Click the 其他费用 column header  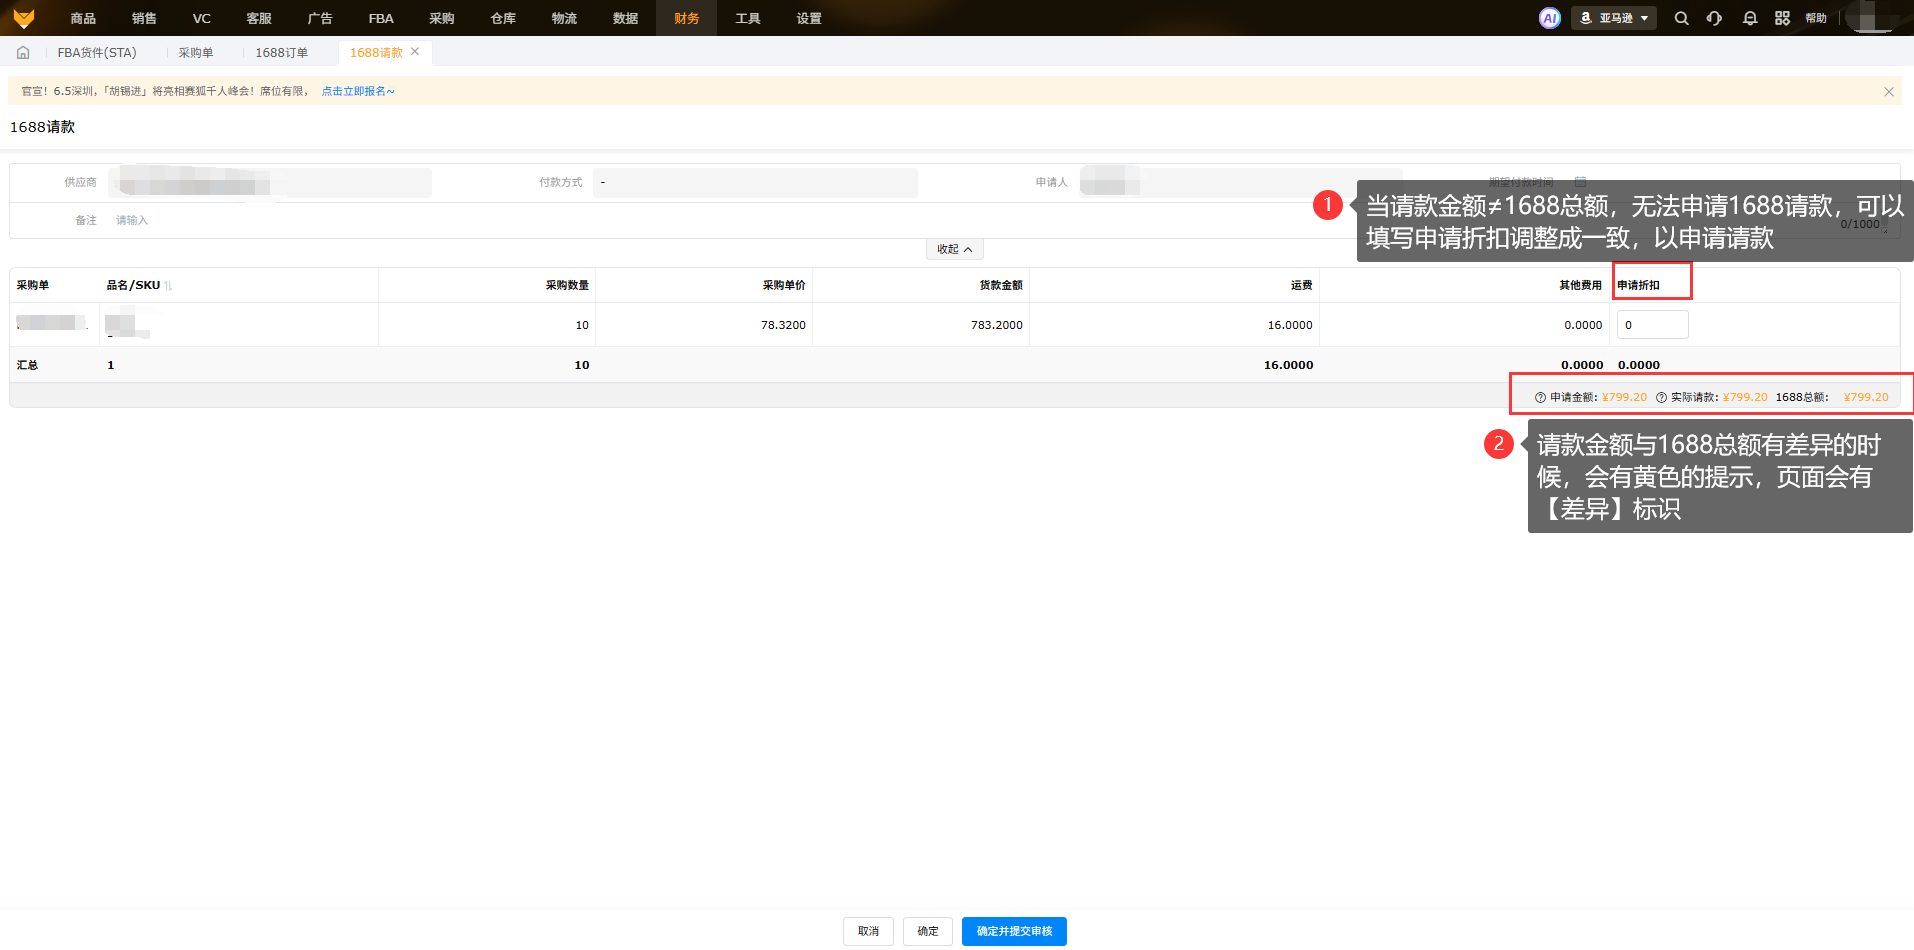click(x=1580, y=285)
